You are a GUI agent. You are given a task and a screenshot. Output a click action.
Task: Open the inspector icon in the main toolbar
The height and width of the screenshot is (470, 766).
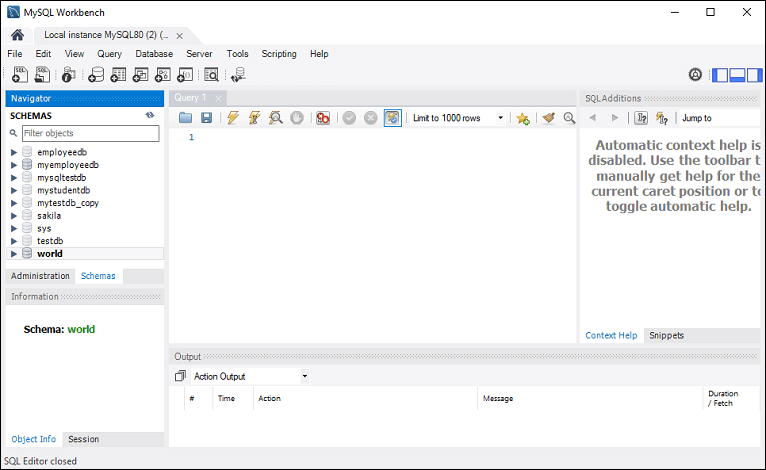click(x=68, y=74)
